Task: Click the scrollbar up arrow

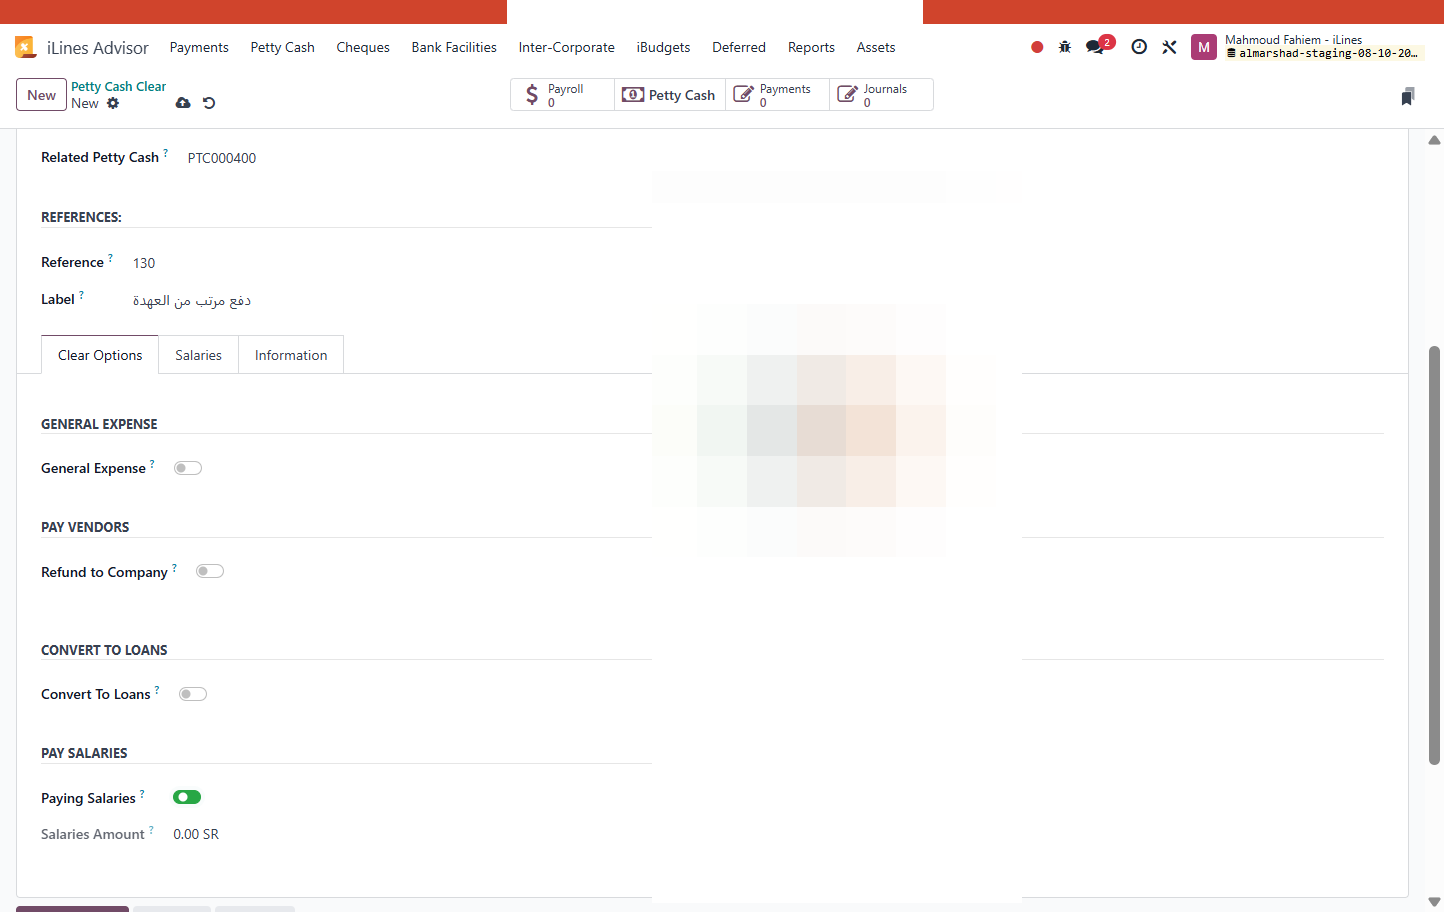Action: click(x=1435, y=140)
